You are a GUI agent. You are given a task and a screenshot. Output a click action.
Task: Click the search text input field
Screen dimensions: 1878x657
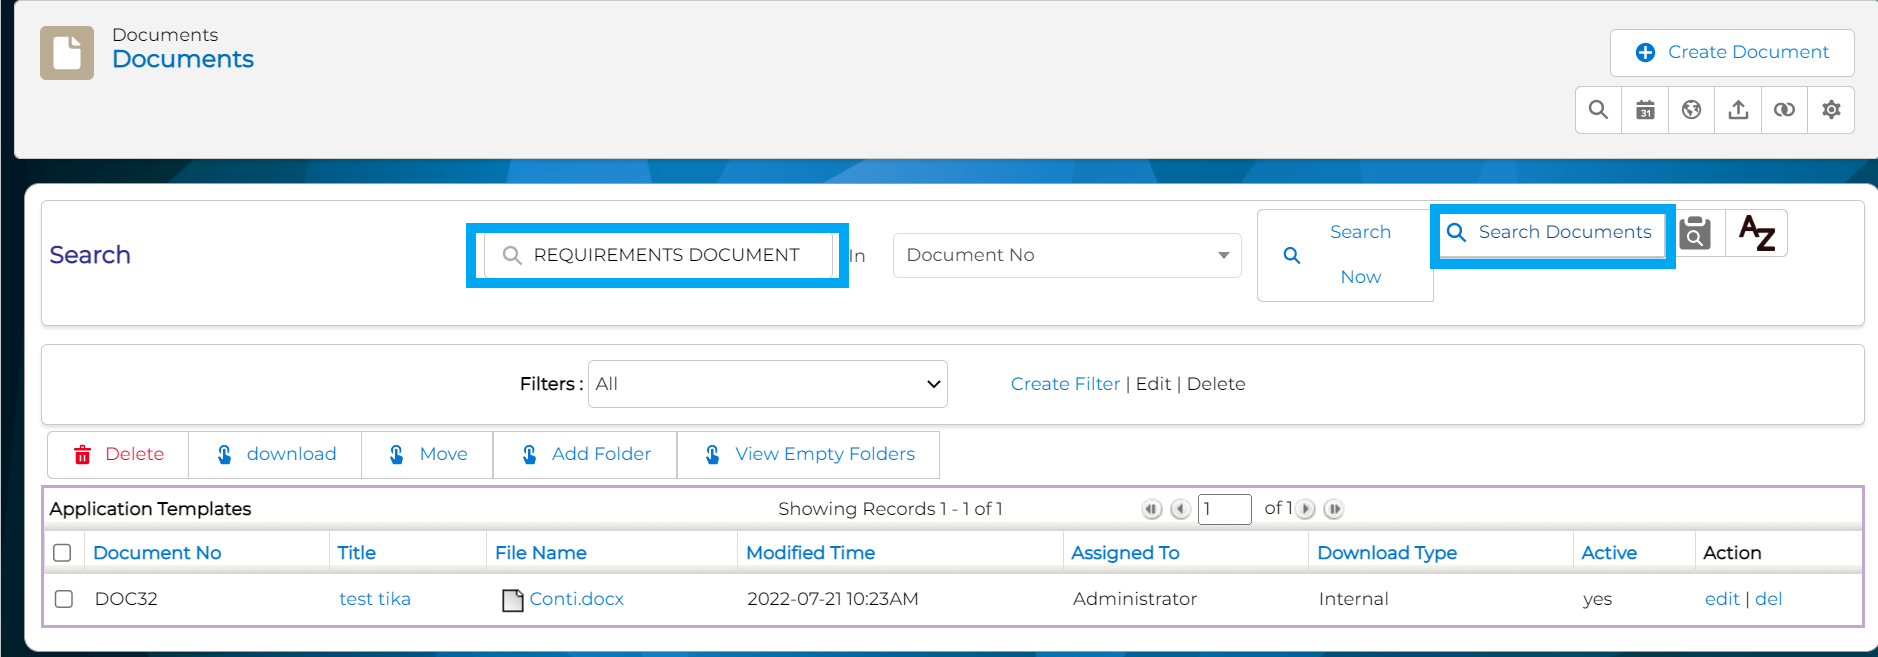[x=665, y=255]
